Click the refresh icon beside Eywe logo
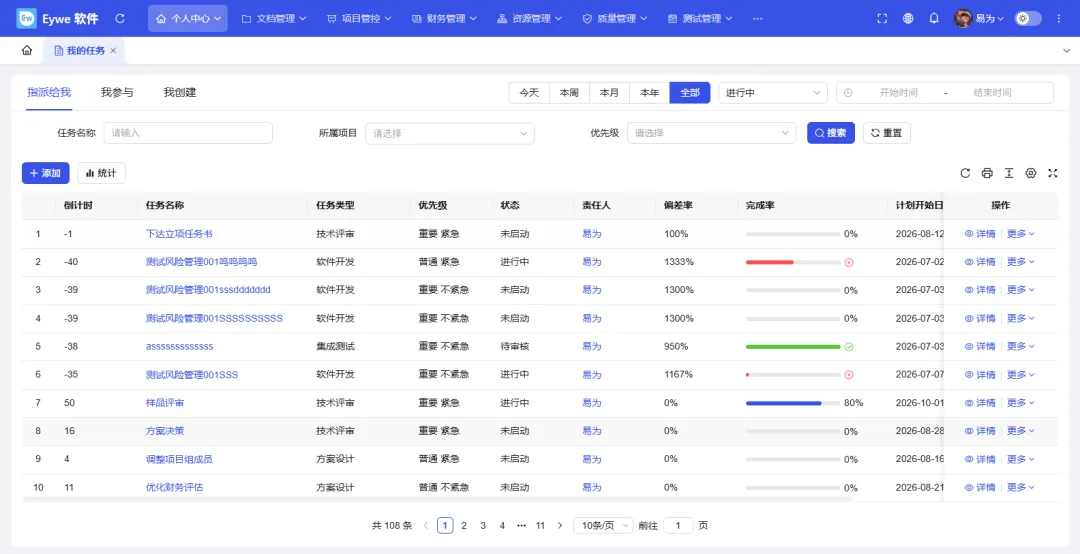Viewport: 1080px width, 554px height. tap(120, 19)
